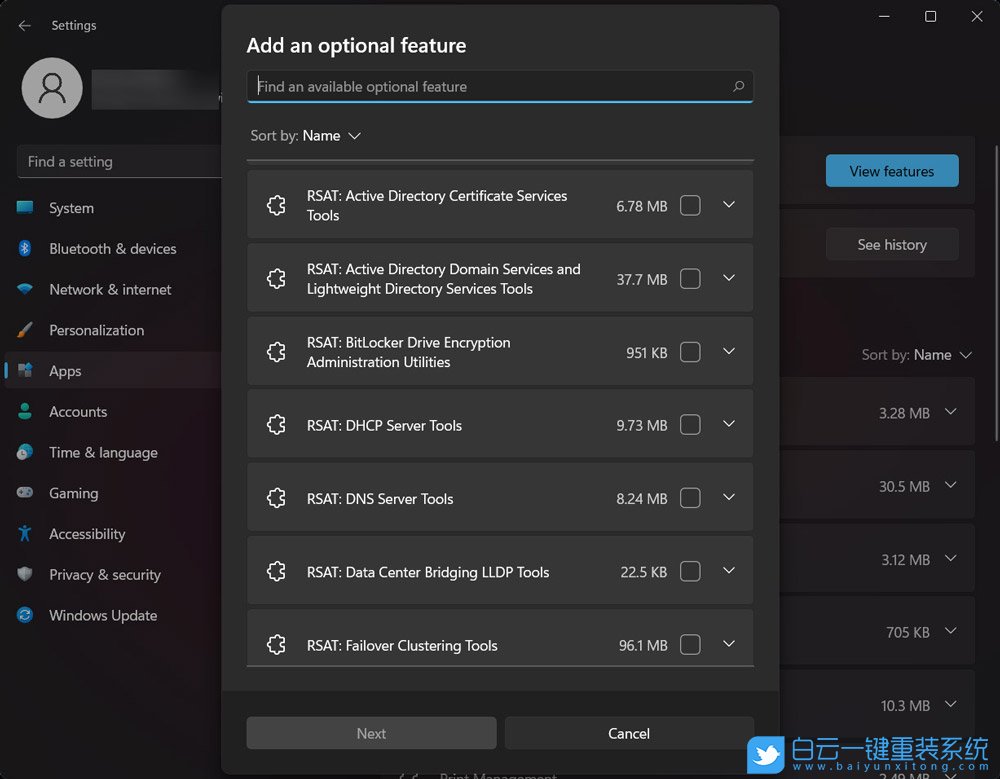Viewport: 1000px width, 779px height.
Task: Check RSAT: Active Directory Certificate Services Tools
Action: point(690,206)
